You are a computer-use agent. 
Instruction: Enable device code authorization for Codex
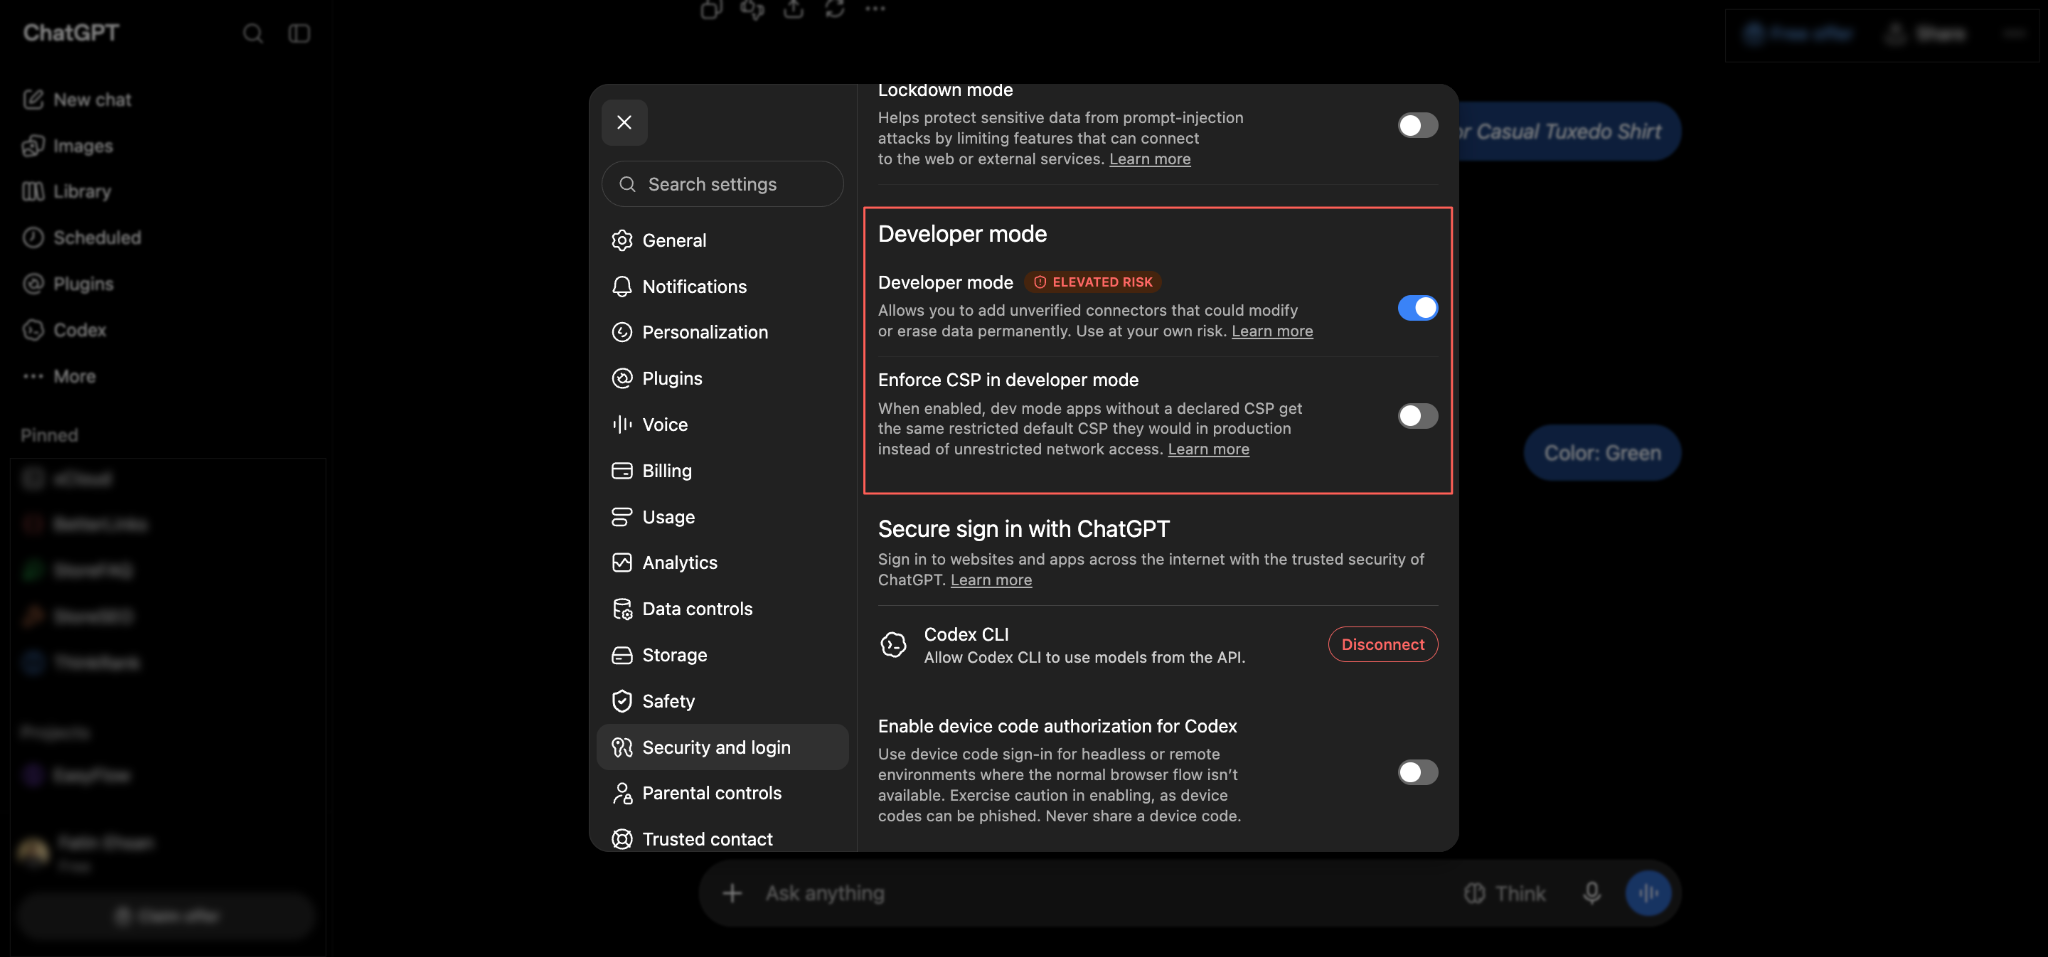click(1417, 772)
